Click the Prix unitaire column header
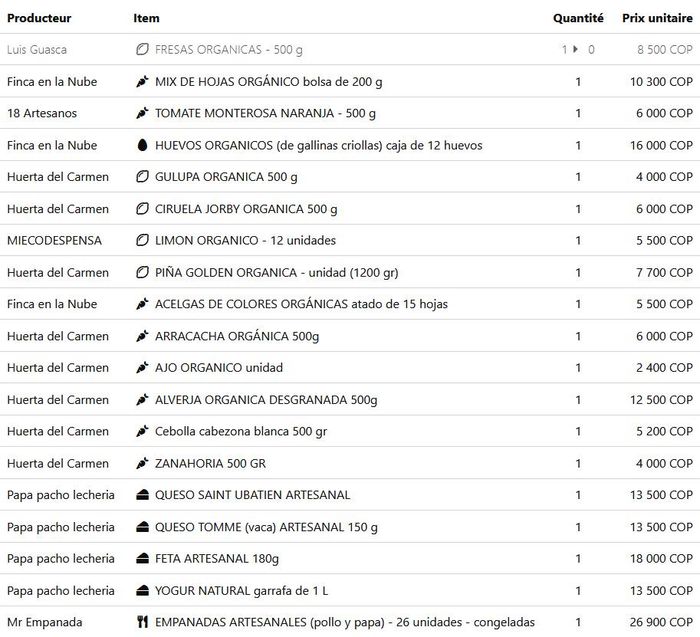The width and height of the screenshot is (700, 637). (657, 17)
